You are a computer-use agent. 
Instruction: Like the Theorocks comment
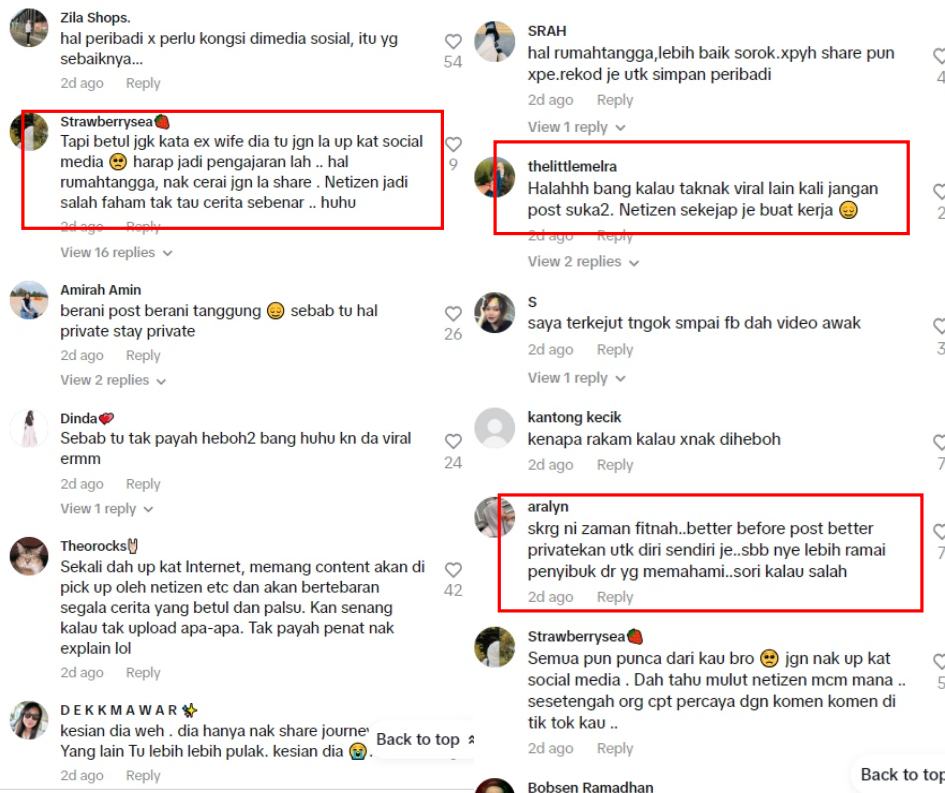(453, 569)
